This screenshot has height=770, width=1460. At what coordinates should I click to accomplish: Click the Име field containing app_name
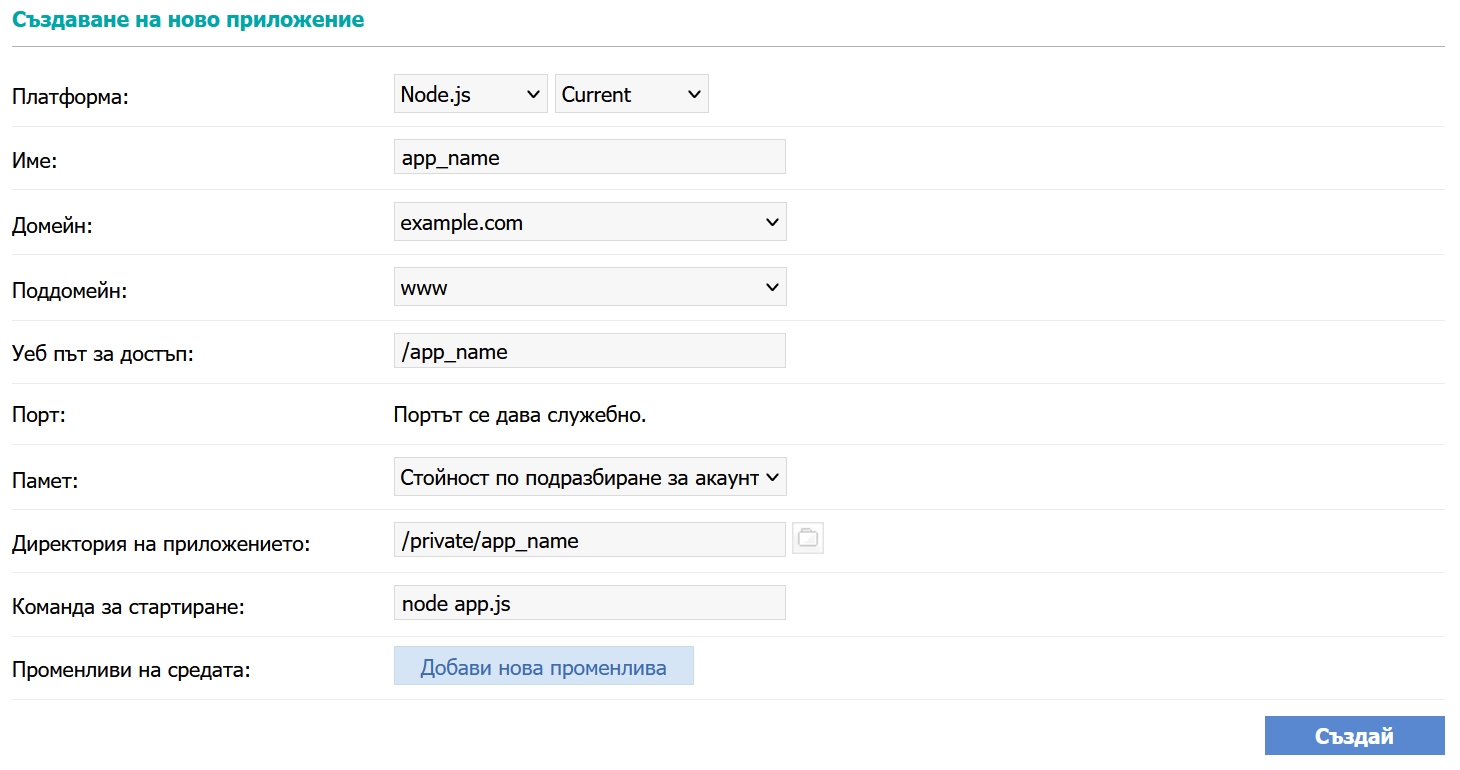(x=590, y=158)
